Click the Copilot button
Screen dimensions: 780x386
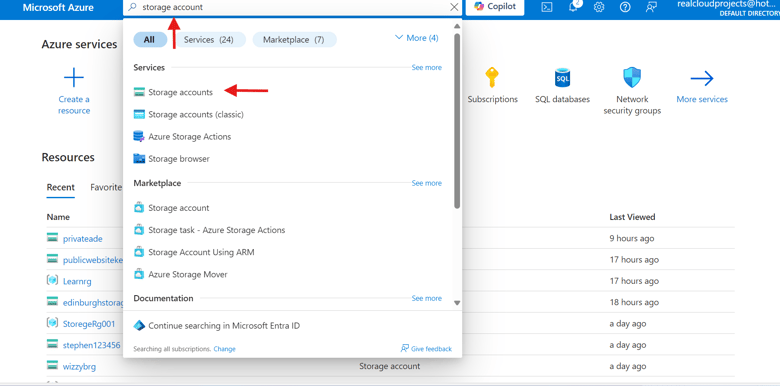(x=495, y=7)
